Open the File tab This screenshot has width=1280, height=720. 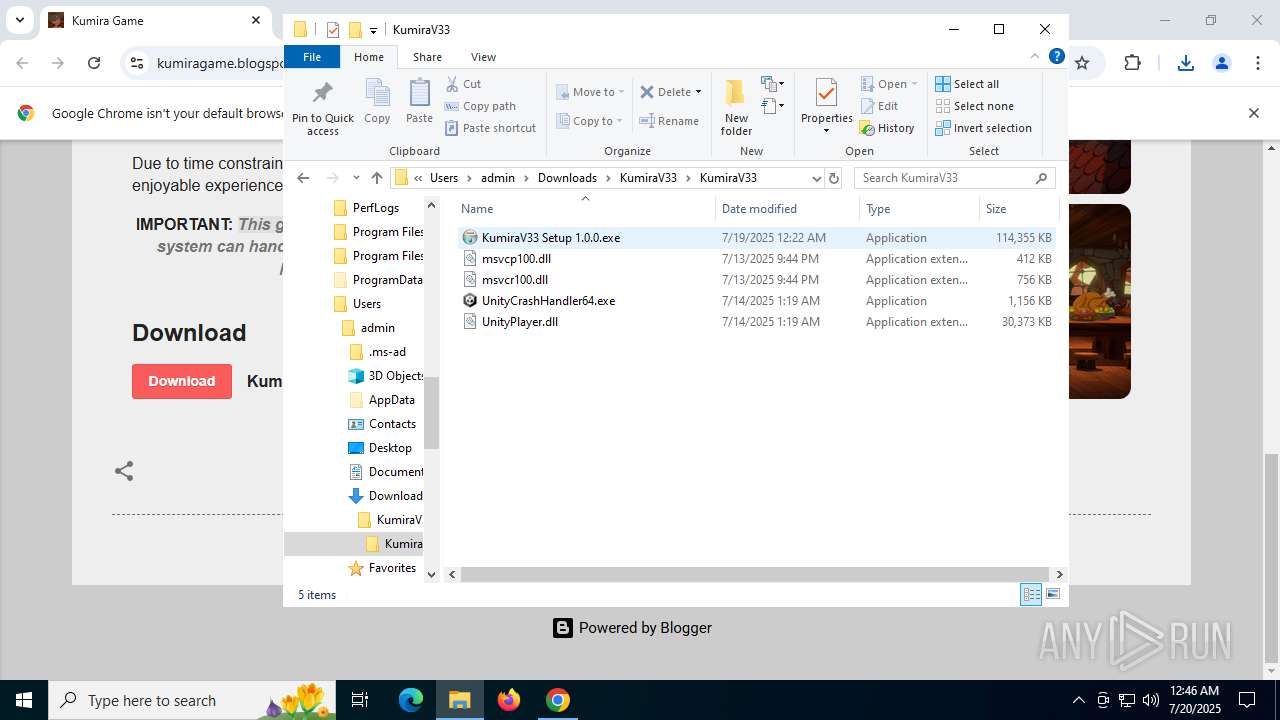tap(312, 57)
